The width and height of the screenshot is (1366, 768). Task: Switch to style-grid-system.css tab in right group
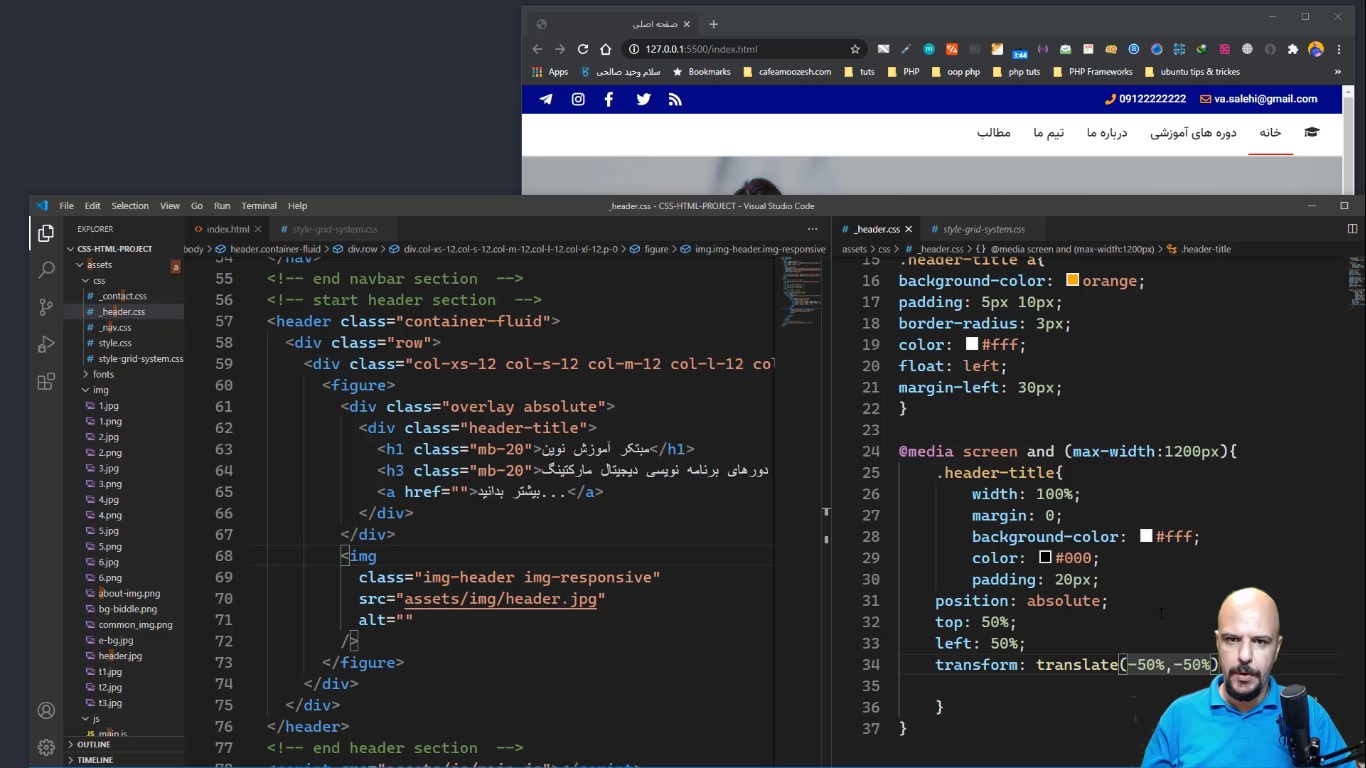pos(983,229)
